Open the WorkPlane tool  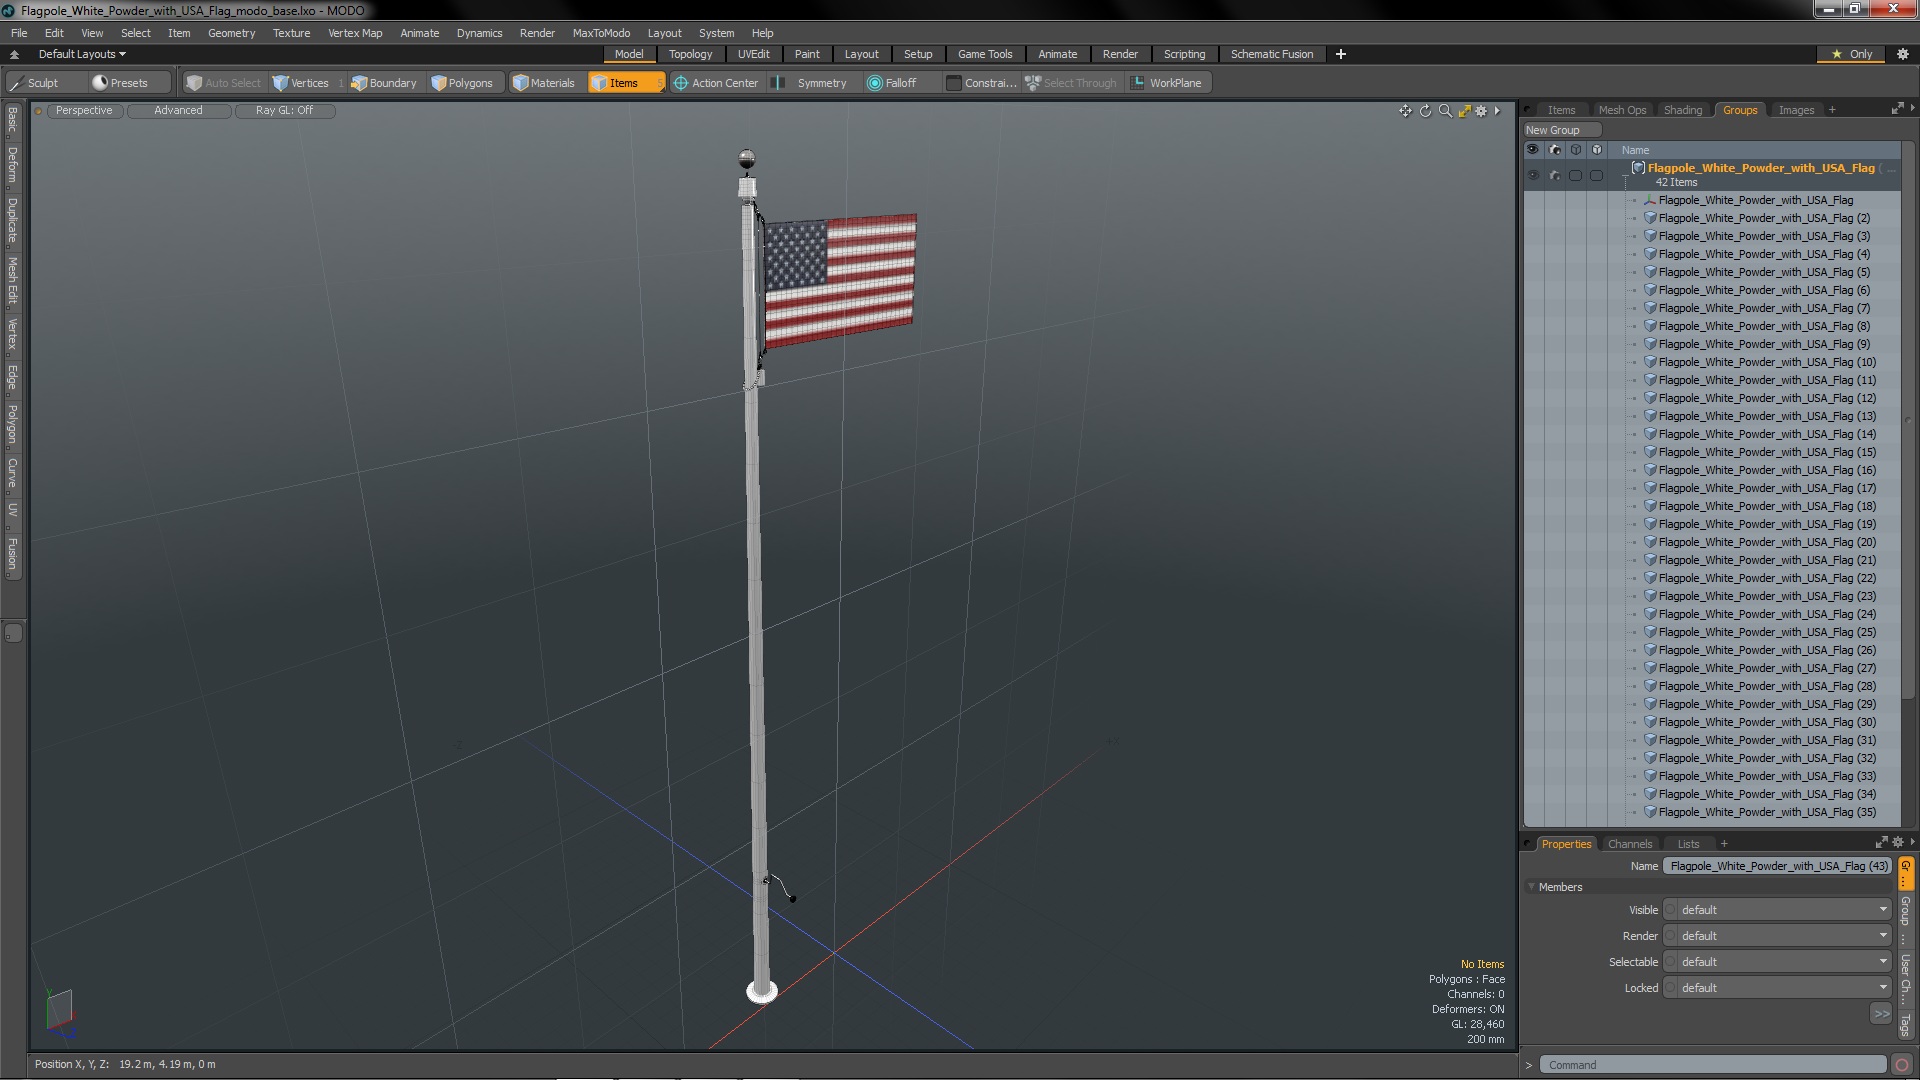[x=1166, y=83]
